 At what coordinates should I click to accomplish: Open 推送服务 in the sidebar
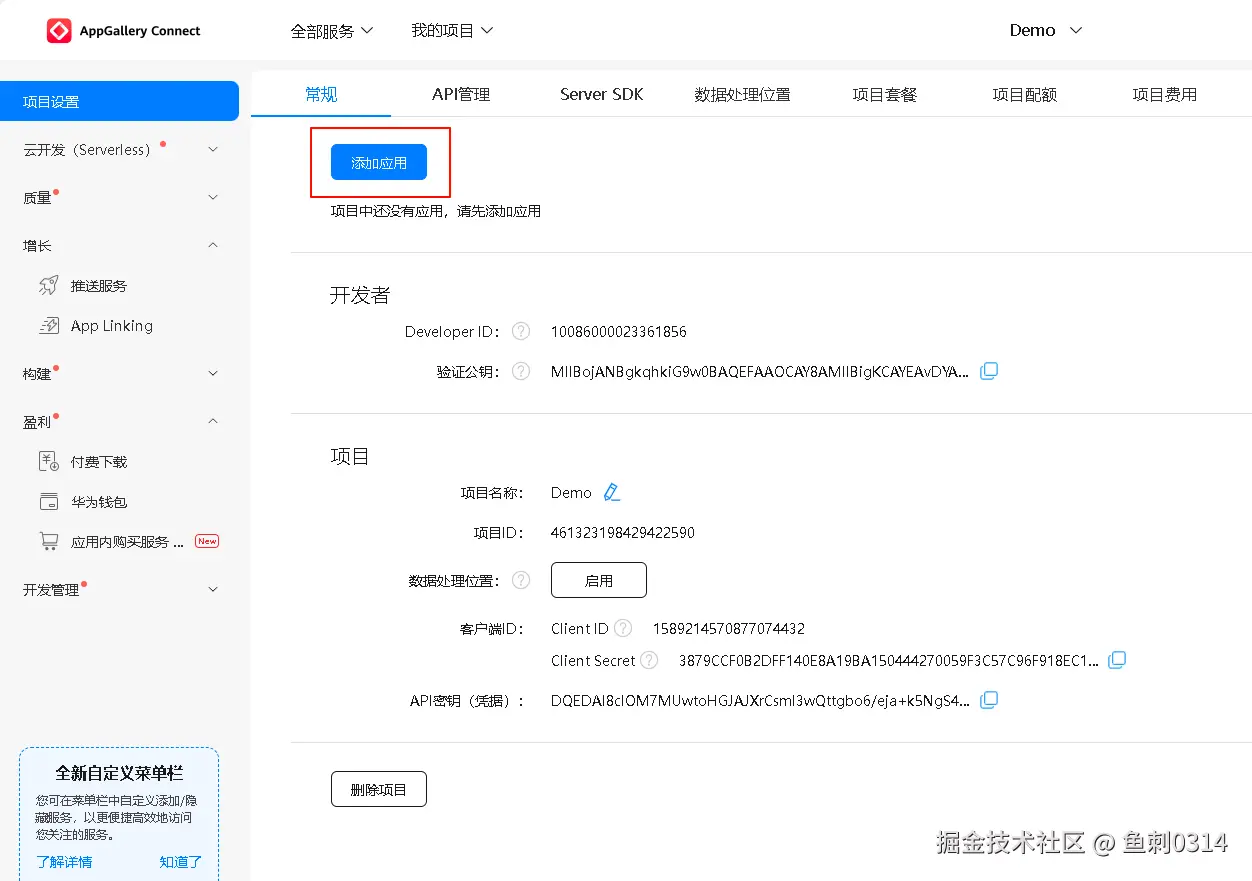pos(99,286)
